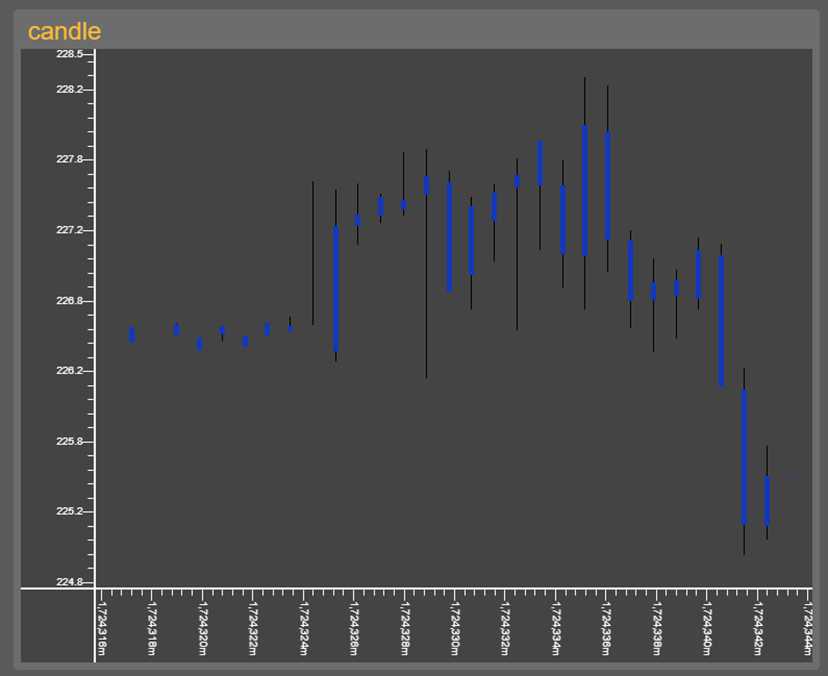Click the 1,724,318m x-axis label
Image resolution: width=828 pixels, height=676 pixels.
(x=152, y=628)
